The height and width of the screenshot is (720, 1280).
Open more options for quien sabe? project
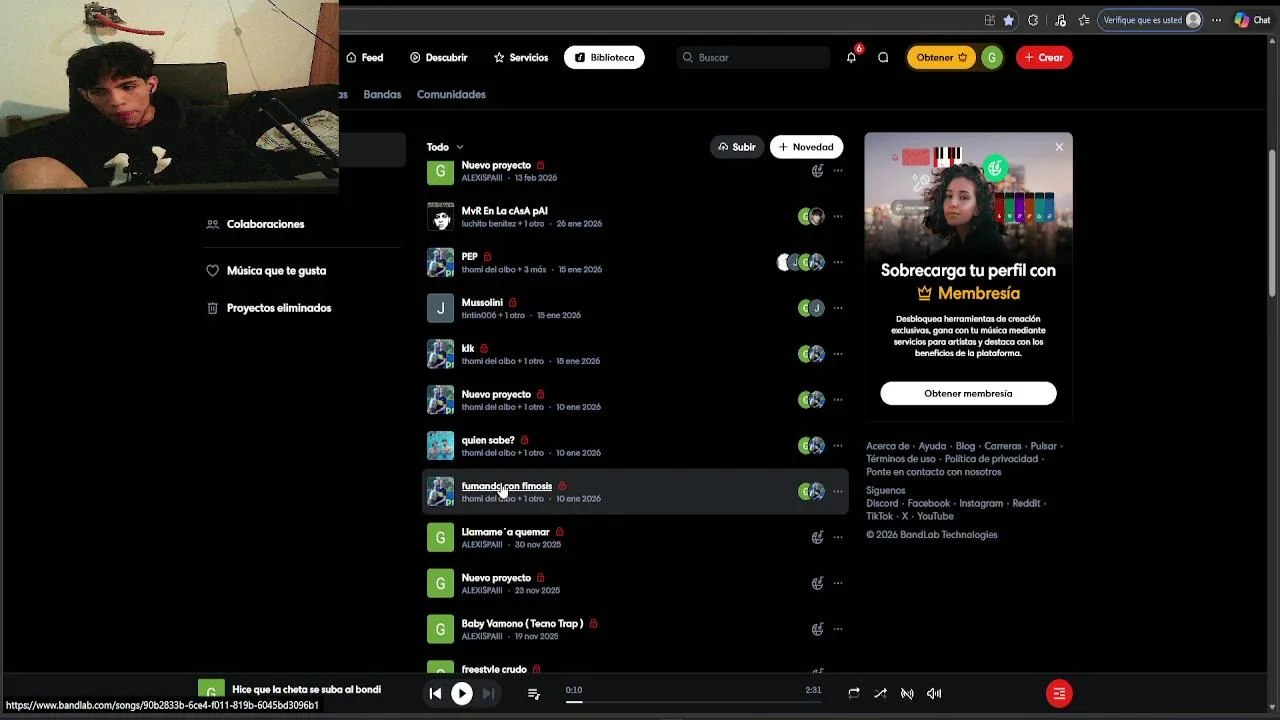pos(838,445)
